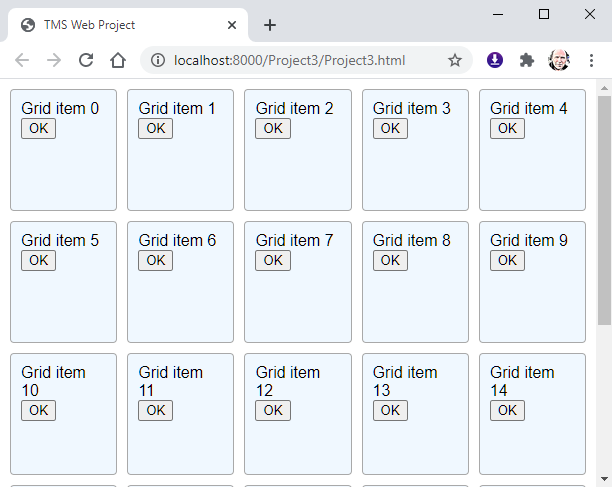Select the 'Grid item 1' label
The width and height of the screenshot is (612, 487).
(x=177, y=108)
